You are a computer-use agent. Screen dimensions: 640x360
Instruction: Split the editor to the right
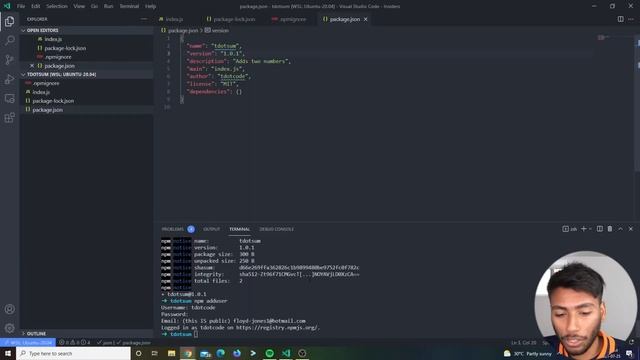click(x=620, y=19)
